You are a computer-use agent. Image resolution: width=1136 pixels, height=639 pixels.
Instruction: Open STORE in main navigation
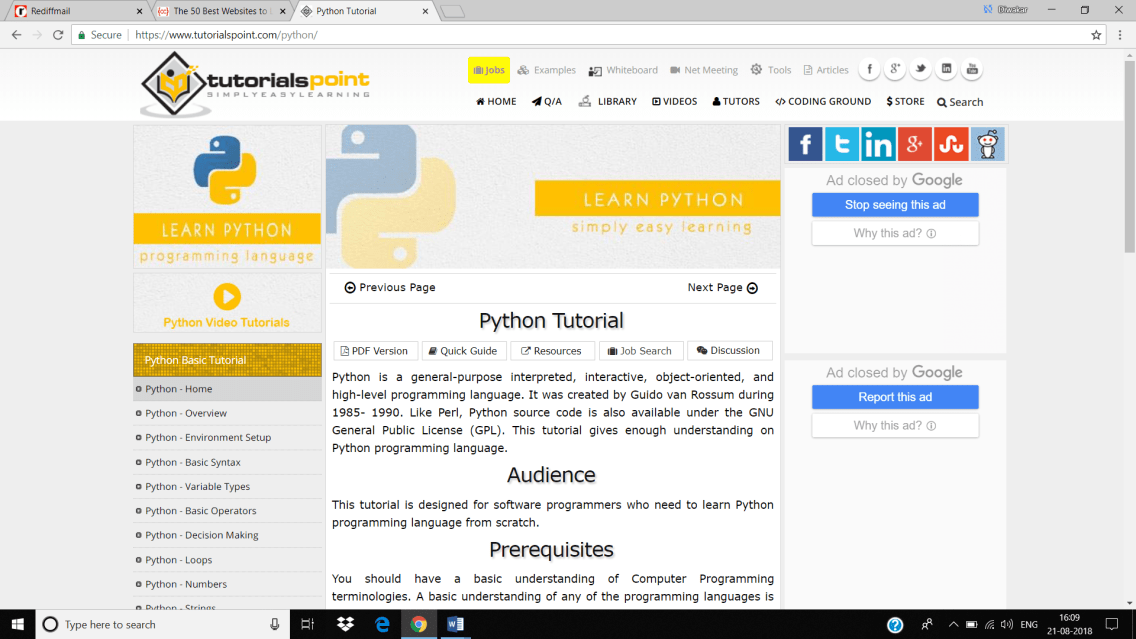906,101
